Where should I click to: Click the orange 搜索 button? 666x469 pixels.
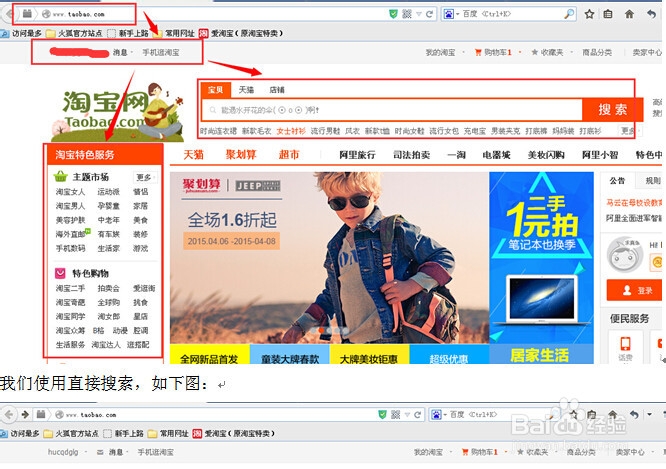coord(612,110)
